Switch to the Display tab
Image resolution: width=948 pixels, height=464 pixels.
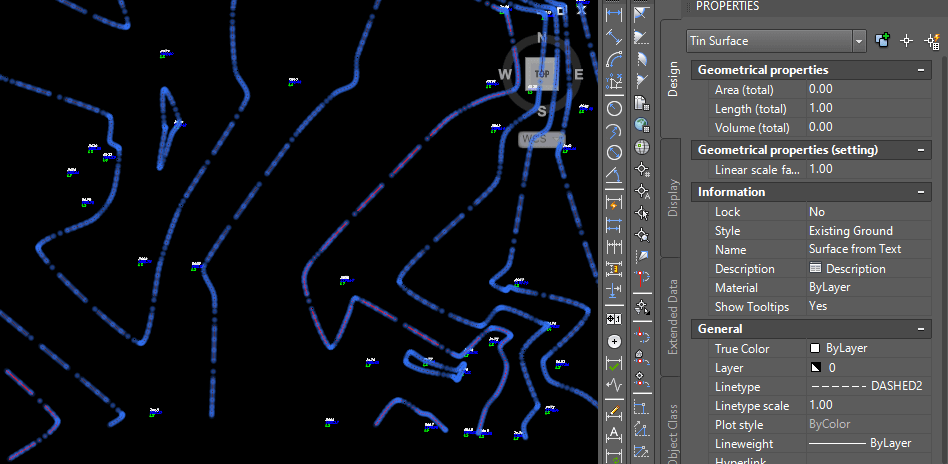tap(672, 198)
